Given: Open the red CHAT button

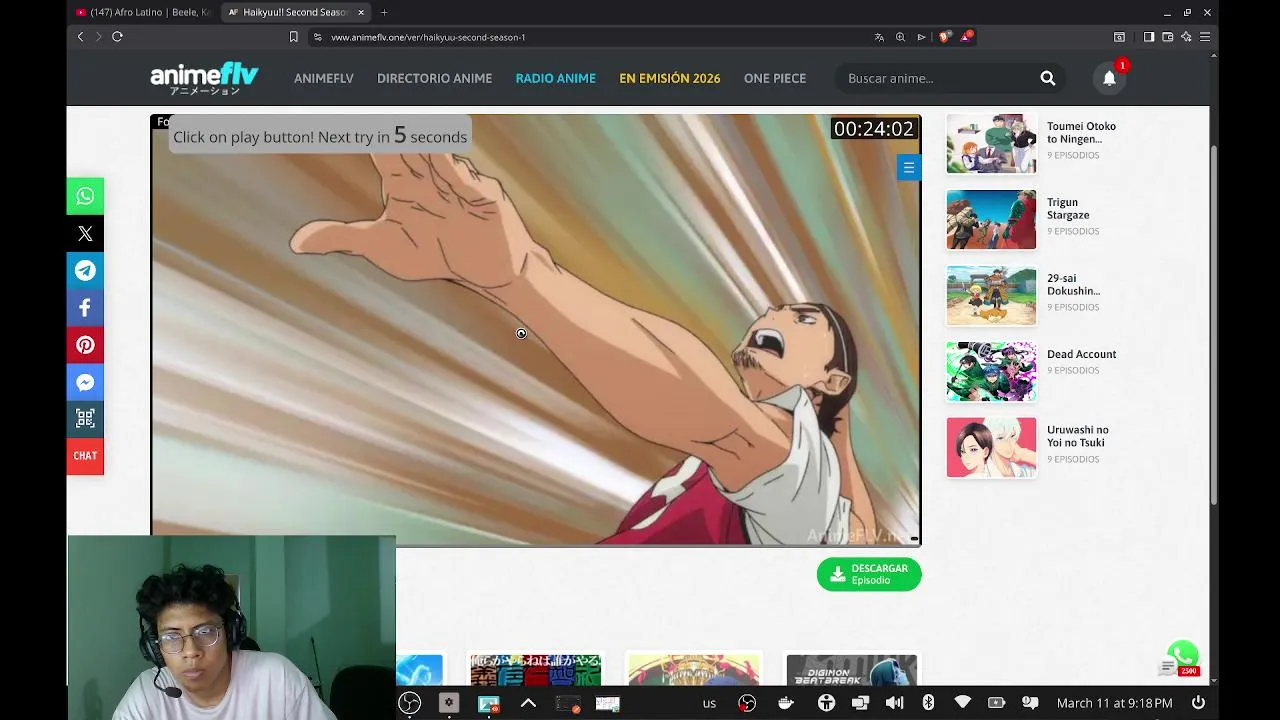Looking at the screenshot, I should pos(85,456).
